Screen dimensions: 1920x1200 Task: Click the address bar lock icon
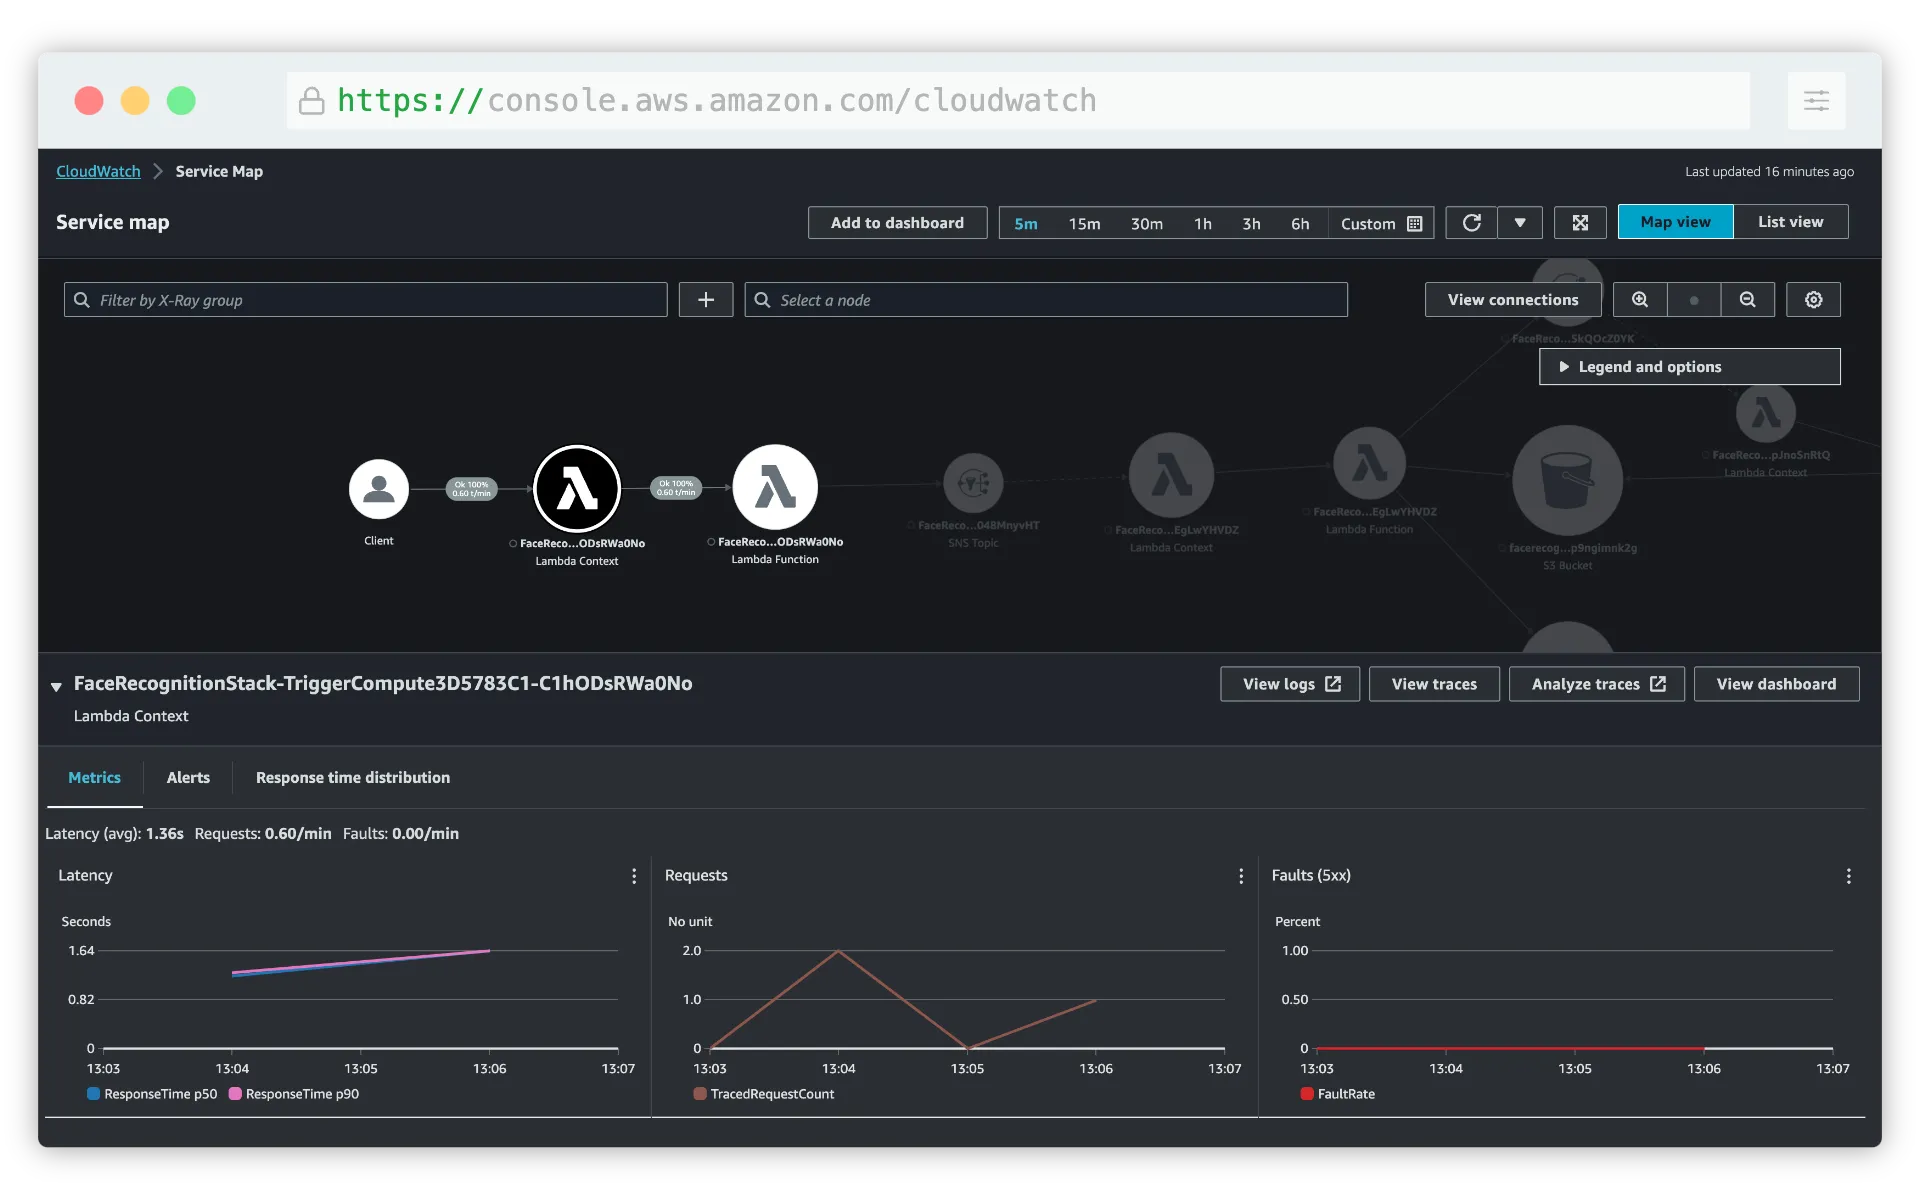point(312,101)
